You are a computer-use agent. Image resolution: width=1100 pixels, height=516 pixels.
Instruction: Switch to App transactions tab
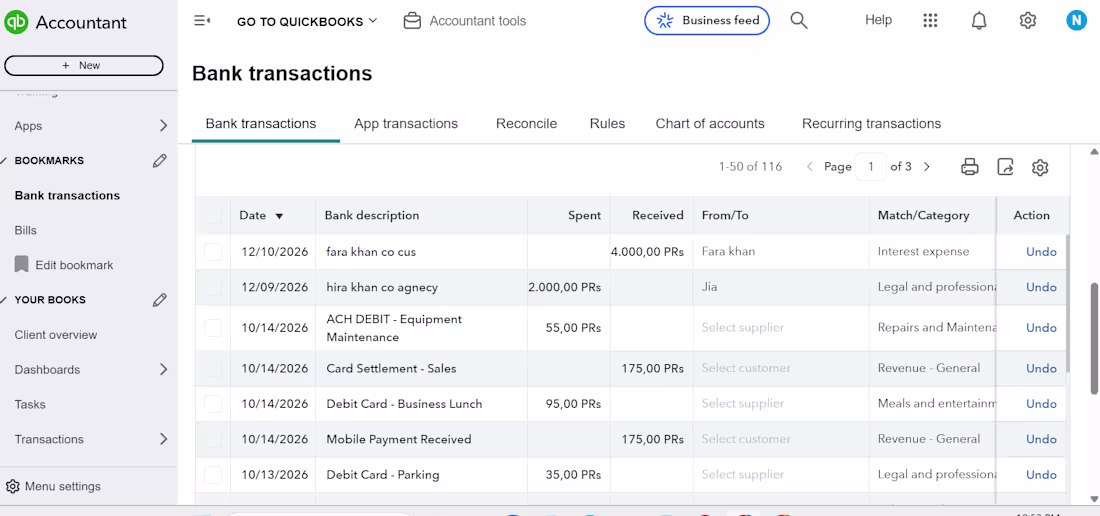tap(406, 124)
